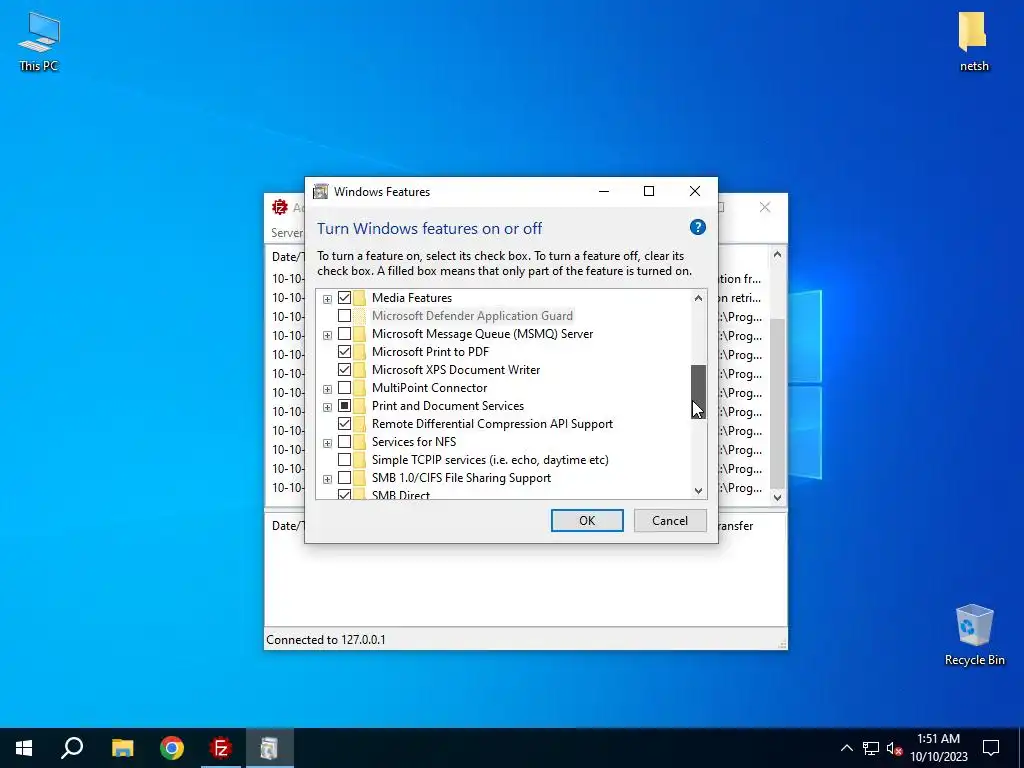Click the feature list scrollbar thumb
The height and width of the screenshot is (768, 1024).
click(x=698, y=391)
